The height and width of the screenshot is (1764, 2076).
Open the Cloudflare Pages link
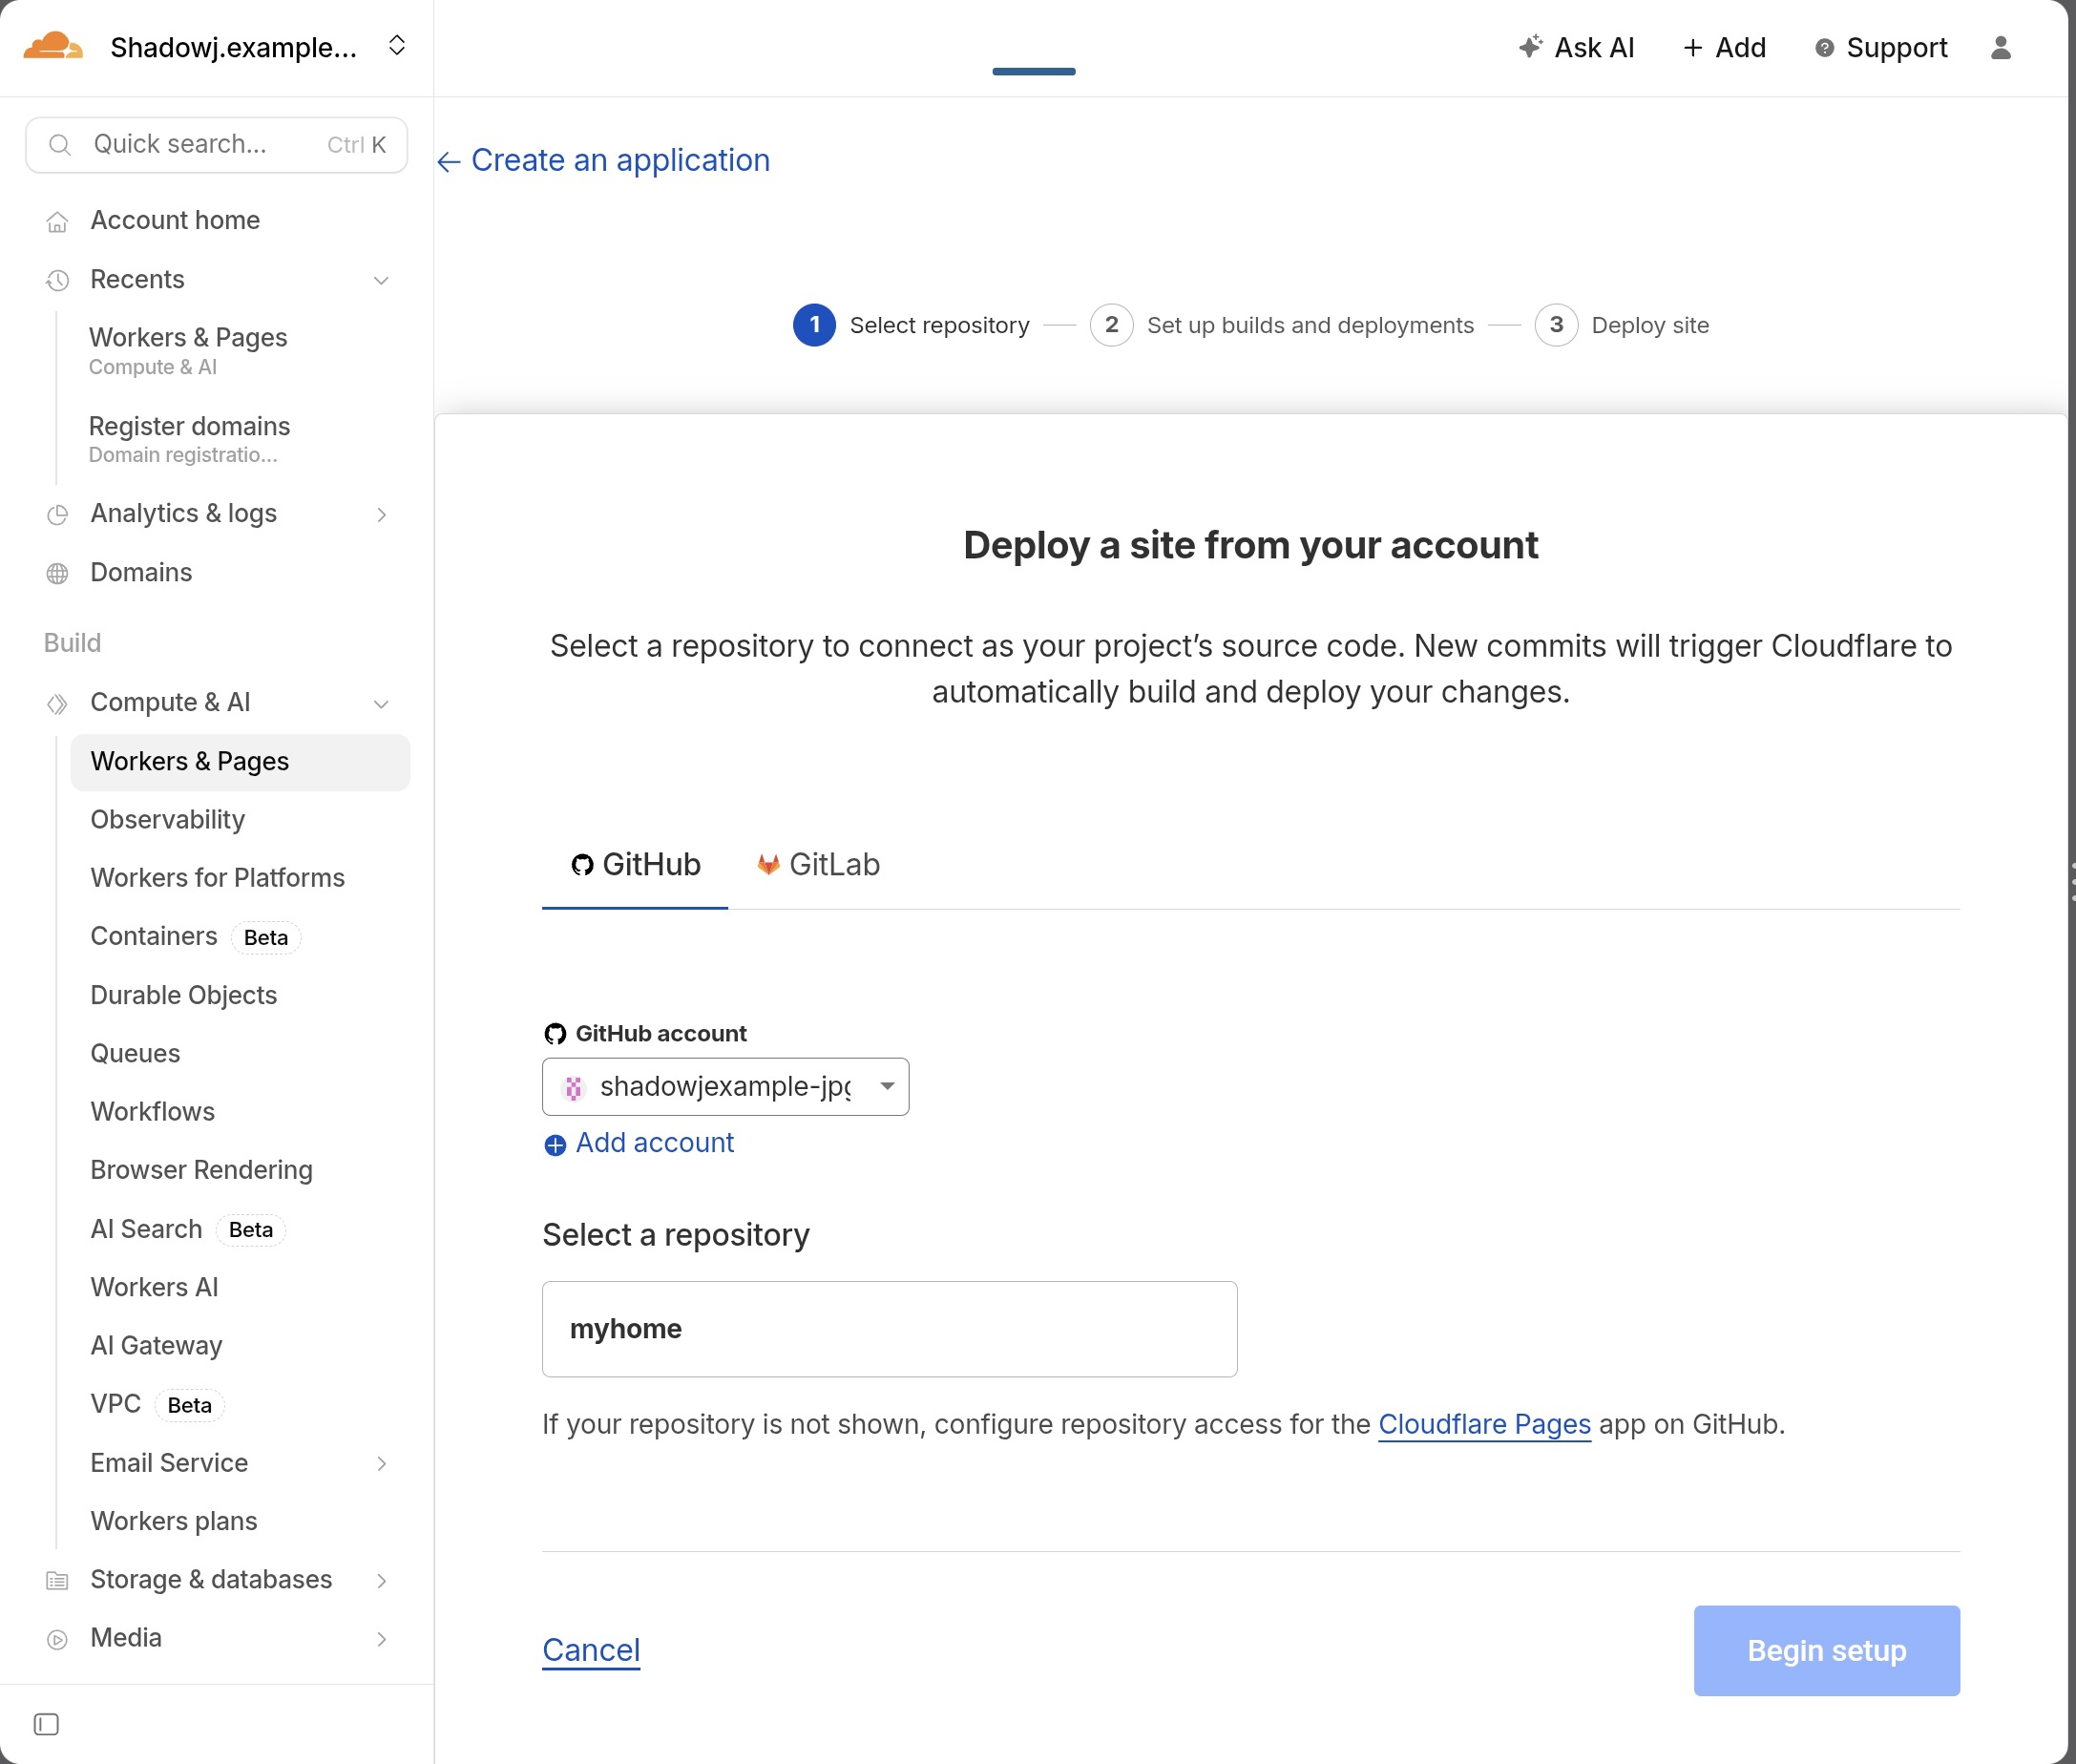1484,1424
